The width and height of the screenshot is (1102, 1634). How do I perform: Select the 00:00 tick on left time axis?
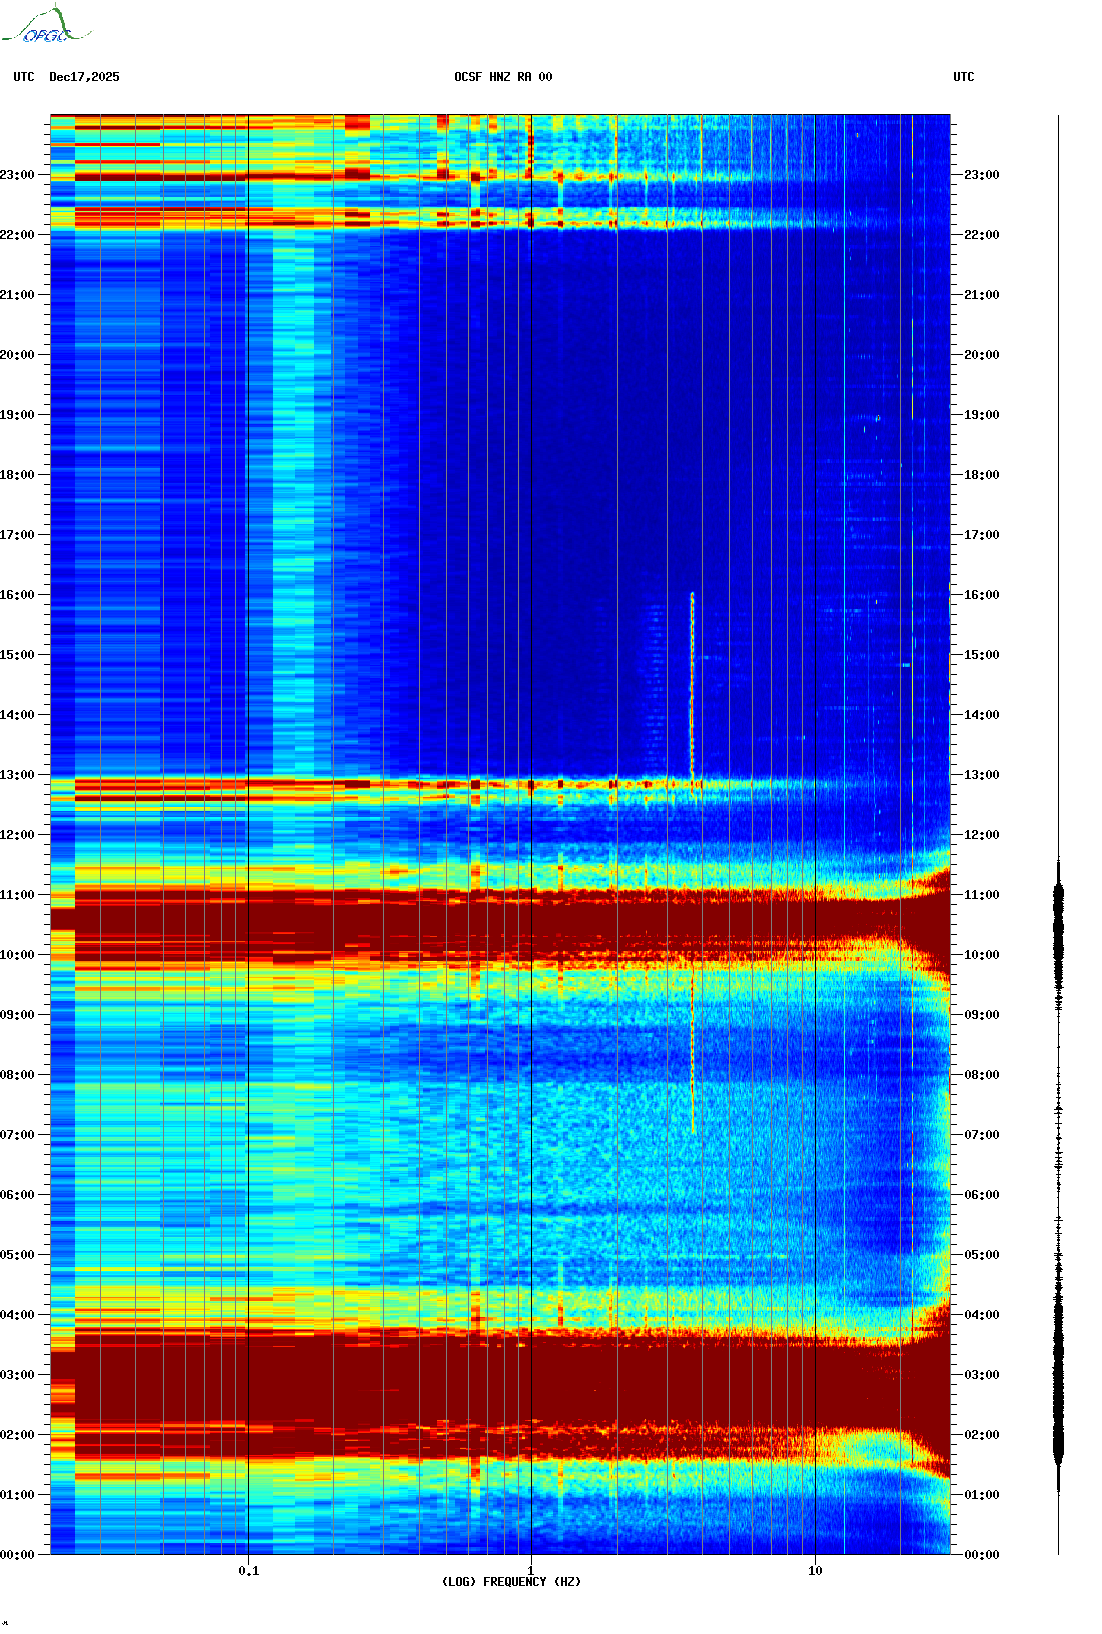[18, 1555]
